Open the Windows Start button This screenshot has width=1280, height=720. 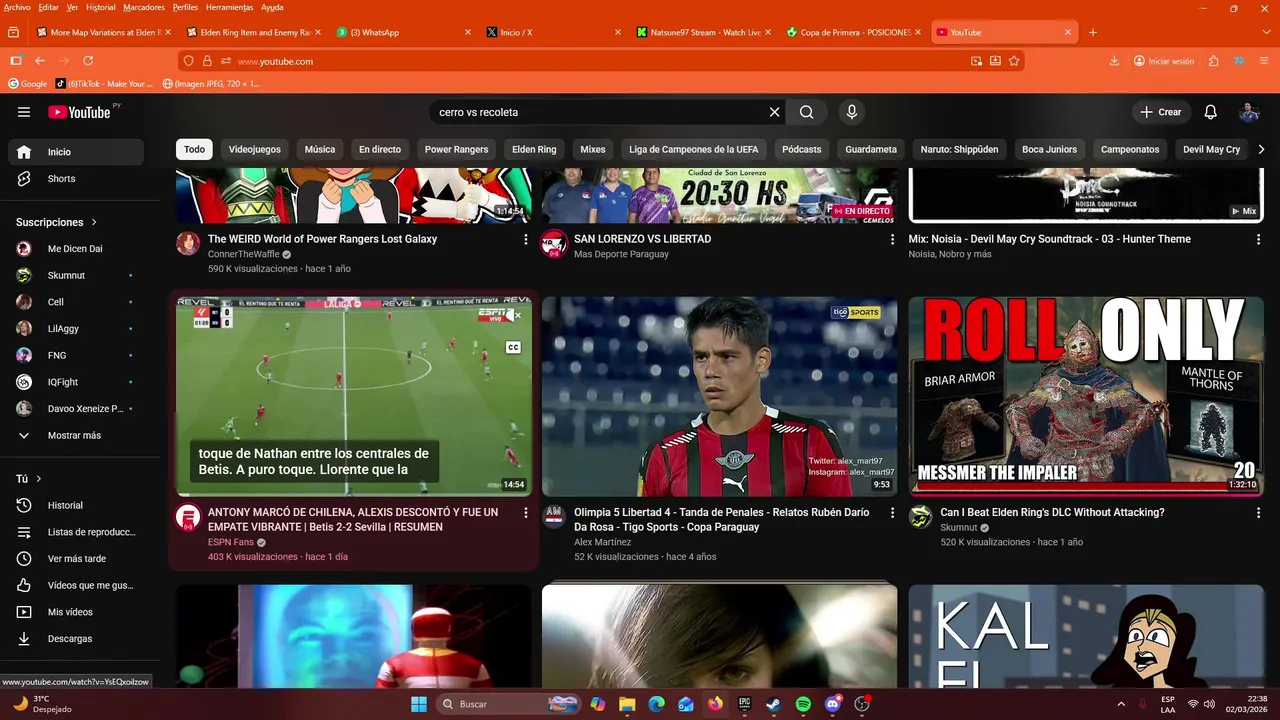point(418,704)
